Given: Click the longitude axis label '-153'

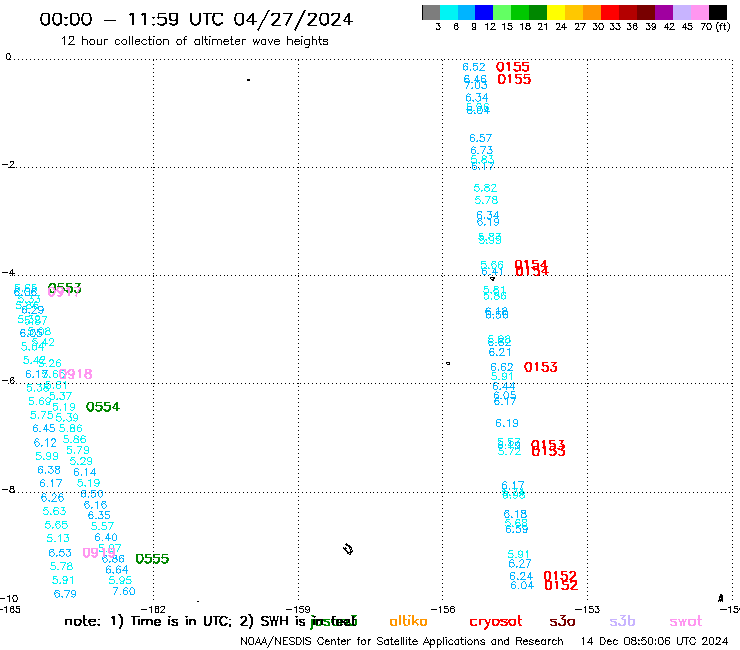Looking at the screenshot, I should pyautogui.click(x=588, y=609).
